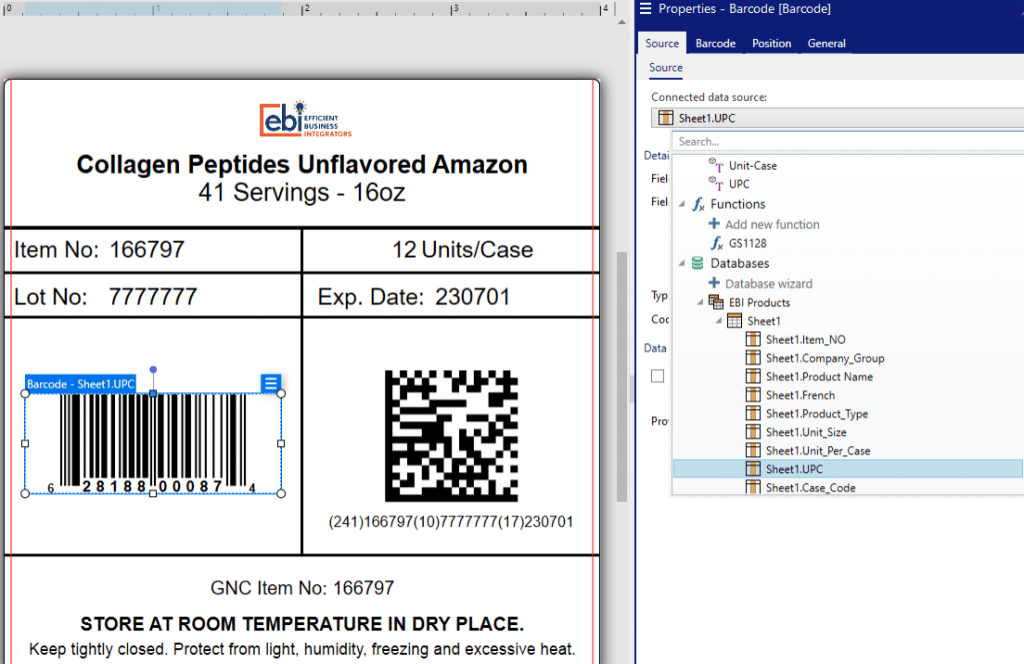Open the barcode object's blue properties menu icon
1024x664 pixels.
click(270, 383)
